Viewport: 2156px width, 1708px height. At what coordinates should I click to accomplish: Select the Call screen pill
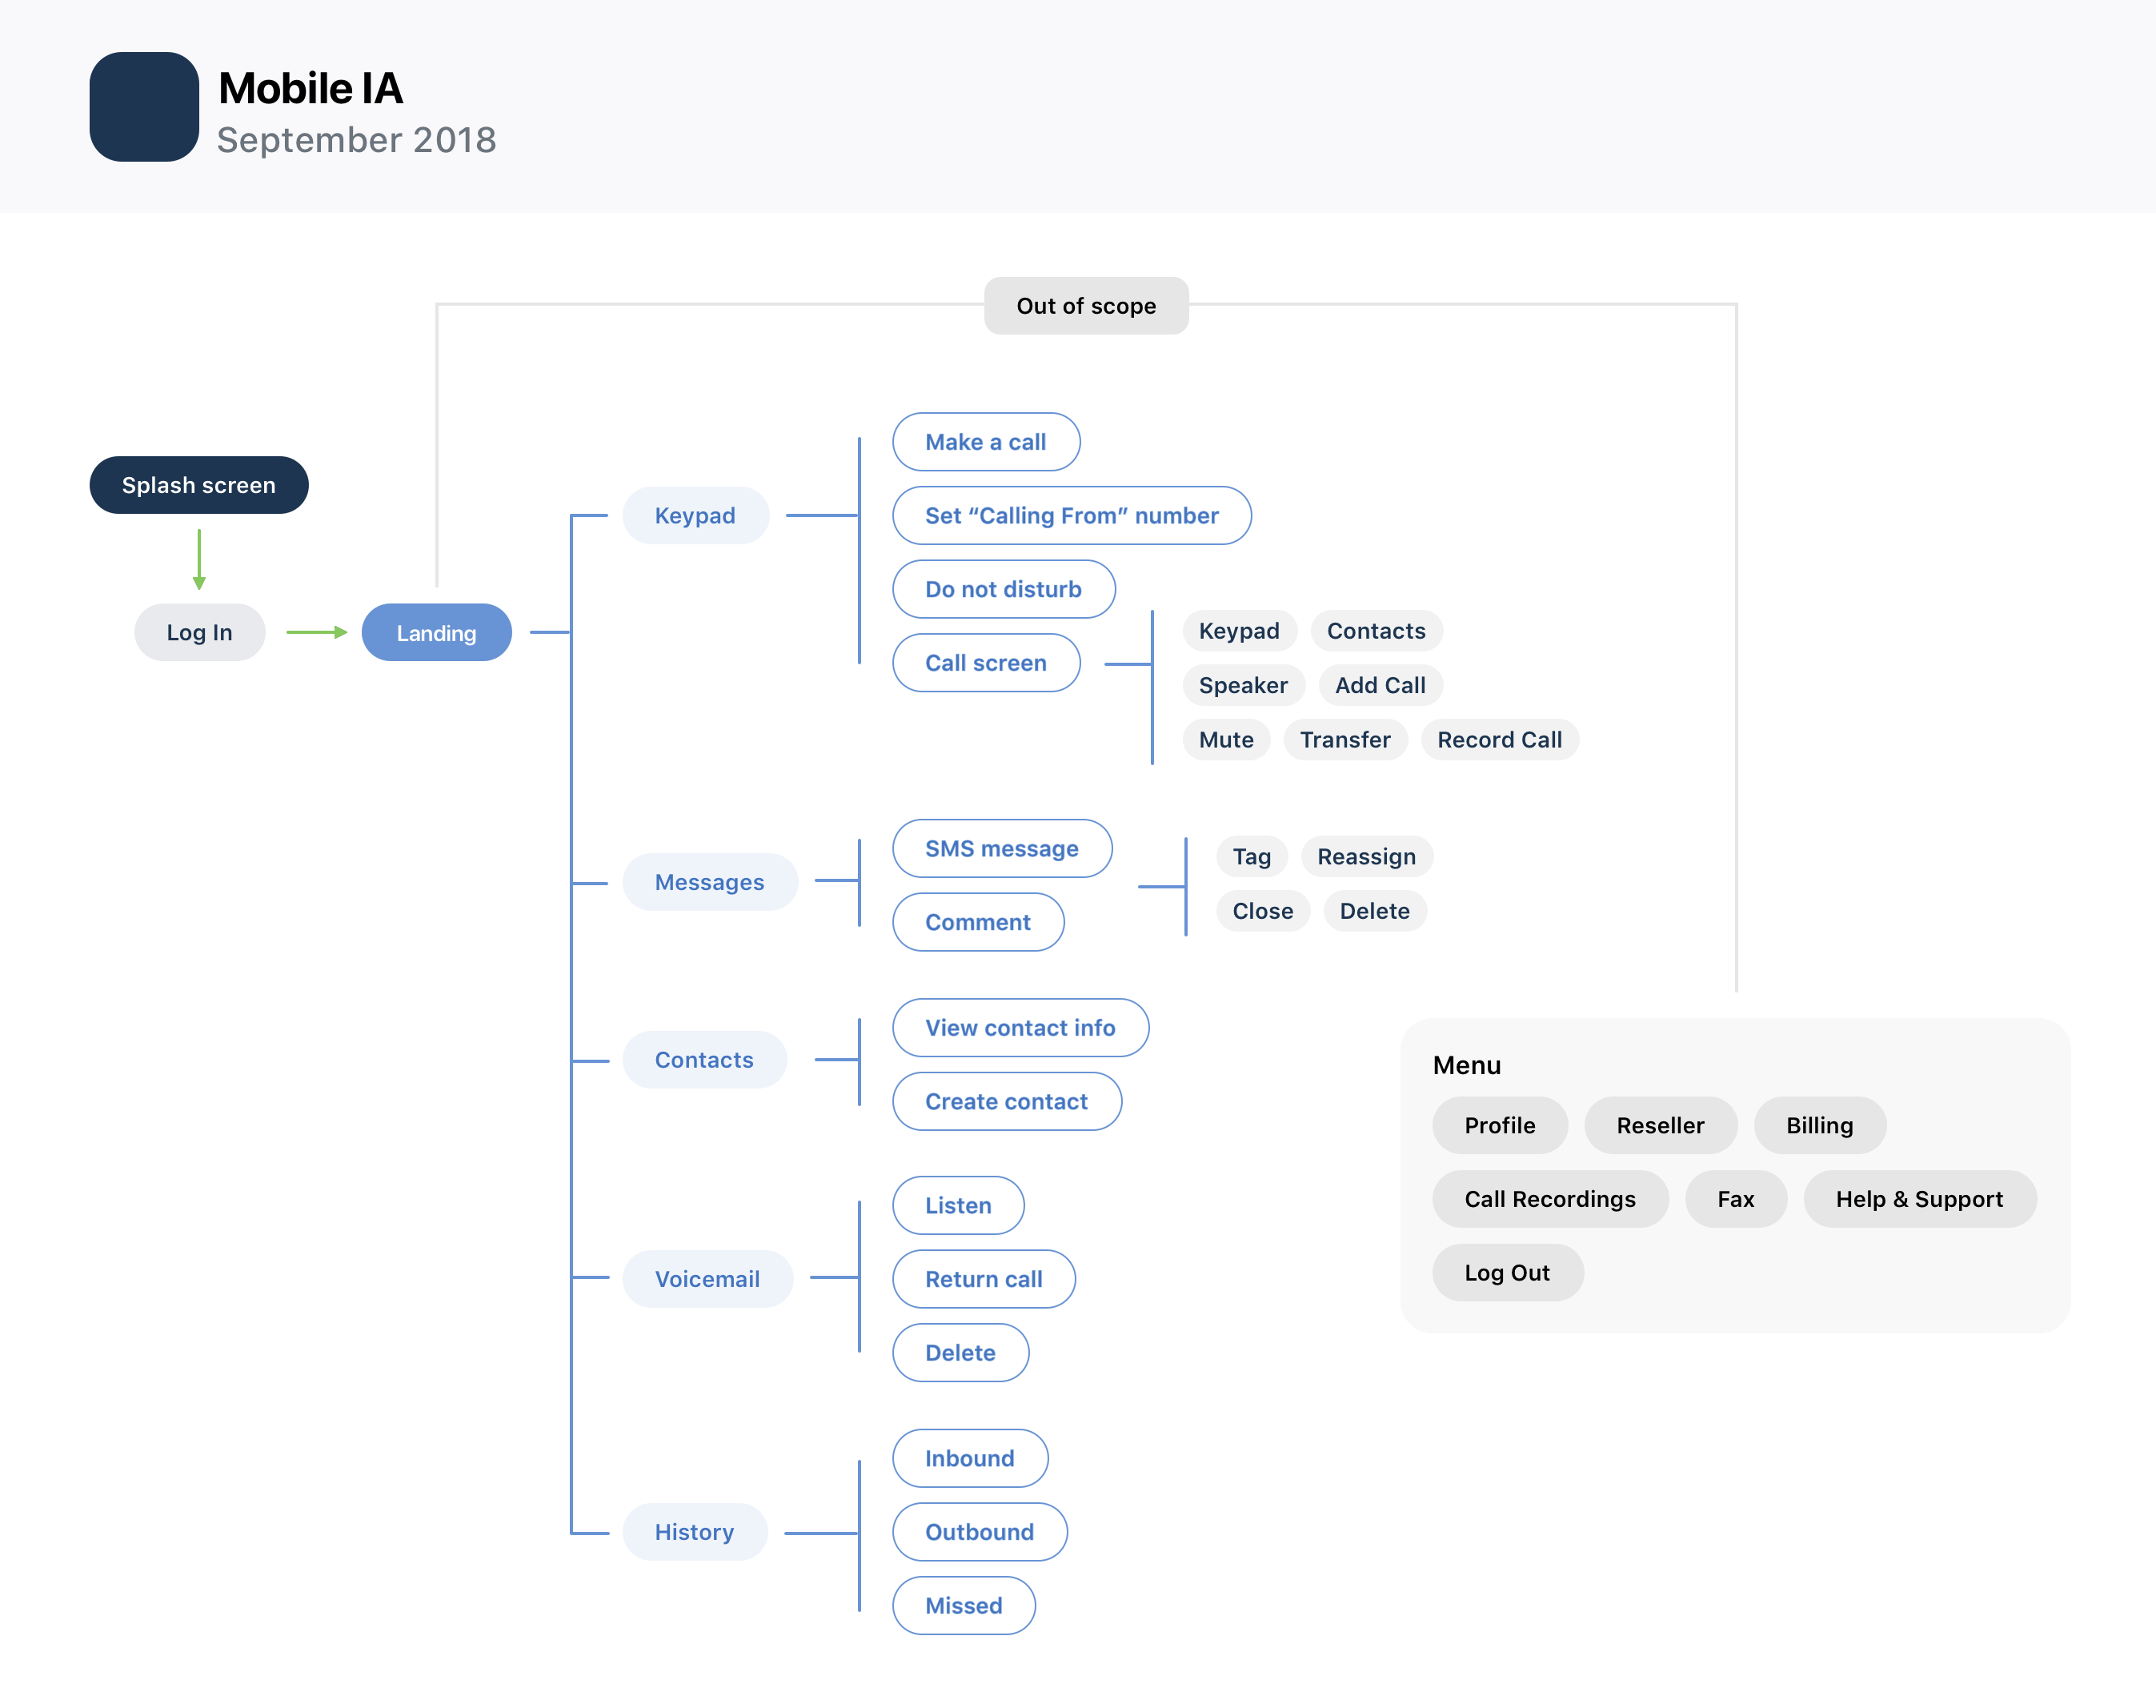click(x=985, y=663)
